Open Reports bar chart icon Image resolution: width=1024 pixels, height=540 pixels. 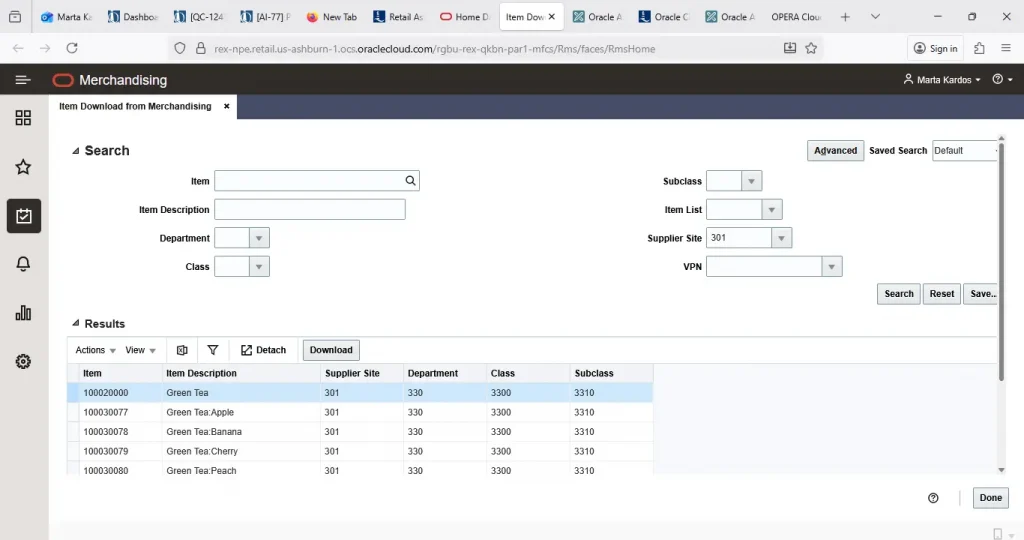point(23,313)
